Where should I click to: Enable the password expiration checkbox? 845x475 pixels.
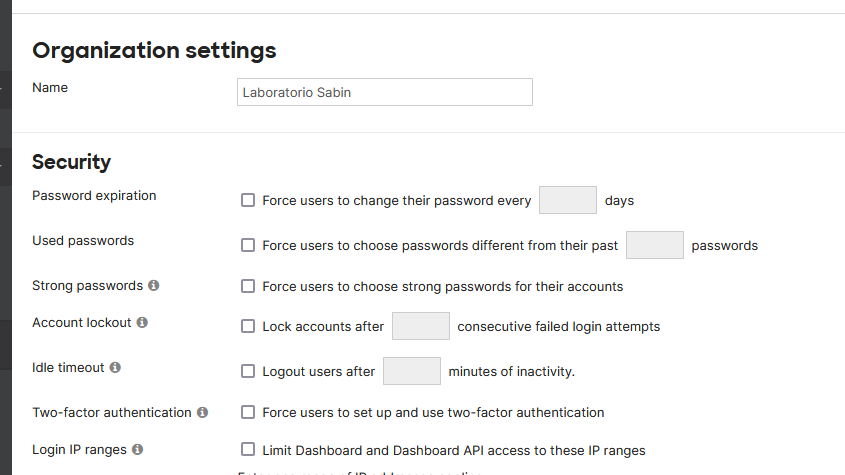pyautogui.click(x=248, y=200)
